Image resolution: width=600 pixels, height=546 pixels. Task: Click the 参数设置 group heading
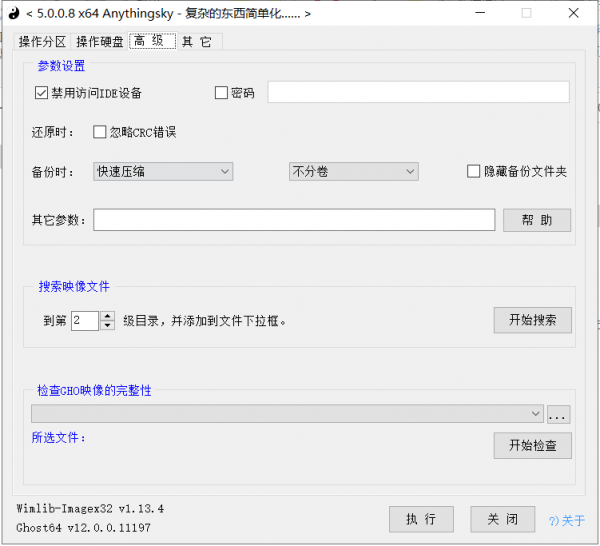tap(61, 66)
